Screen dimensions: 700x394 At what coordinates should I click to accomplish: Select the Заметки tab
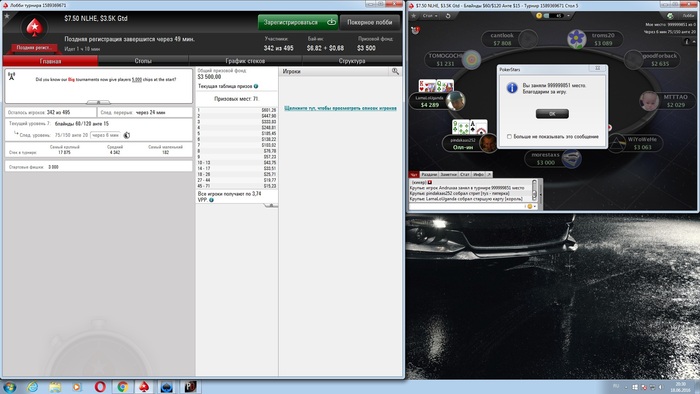coord(449,174)
